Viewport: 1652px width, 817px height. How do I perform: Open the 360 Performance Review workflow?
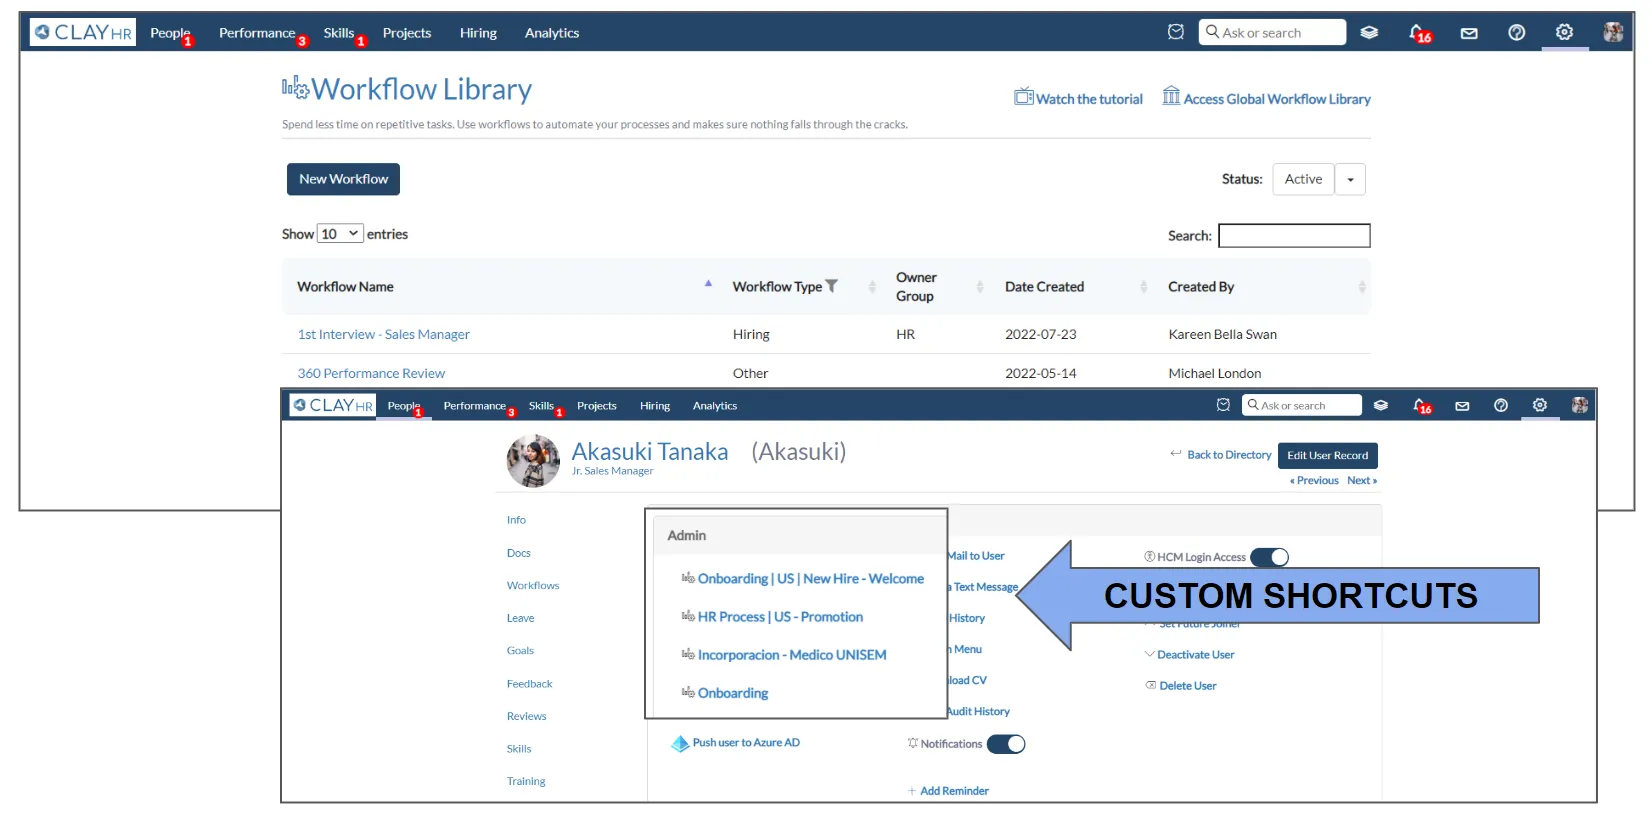point(371,374)
